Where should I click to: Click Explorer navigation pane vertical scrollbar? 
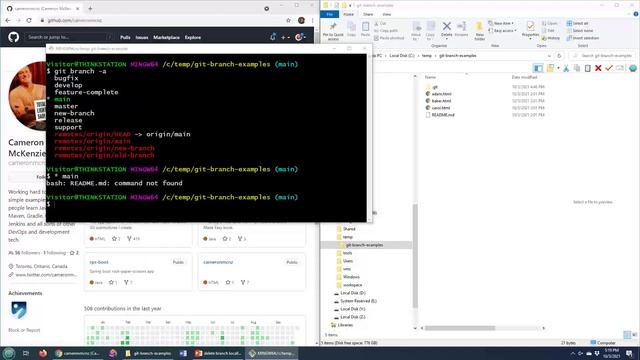[x=415, y=255]
